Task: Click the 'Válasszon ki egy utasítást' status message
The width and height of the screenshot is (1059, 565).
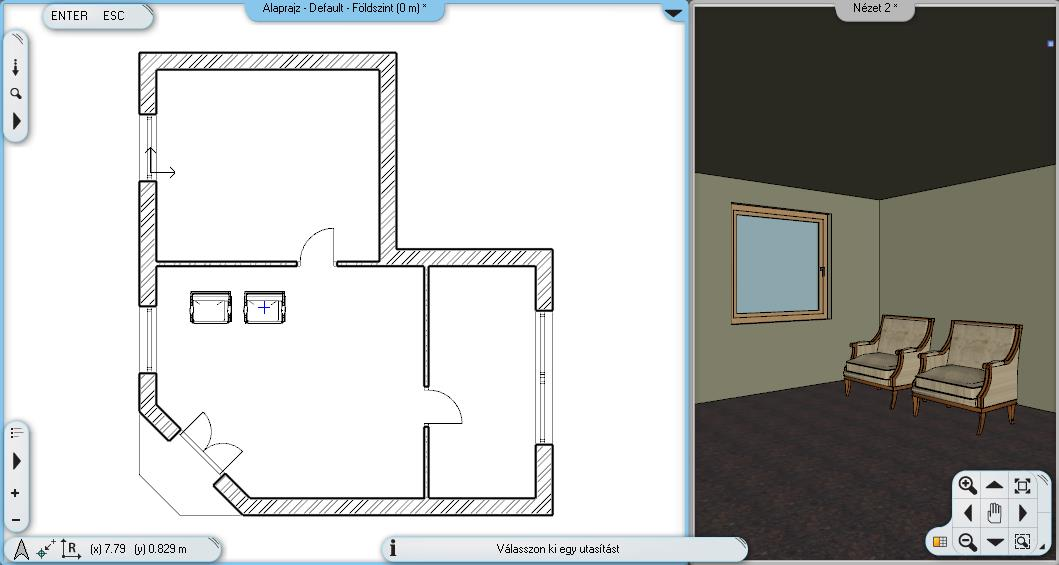Action: tap(558, 549)
